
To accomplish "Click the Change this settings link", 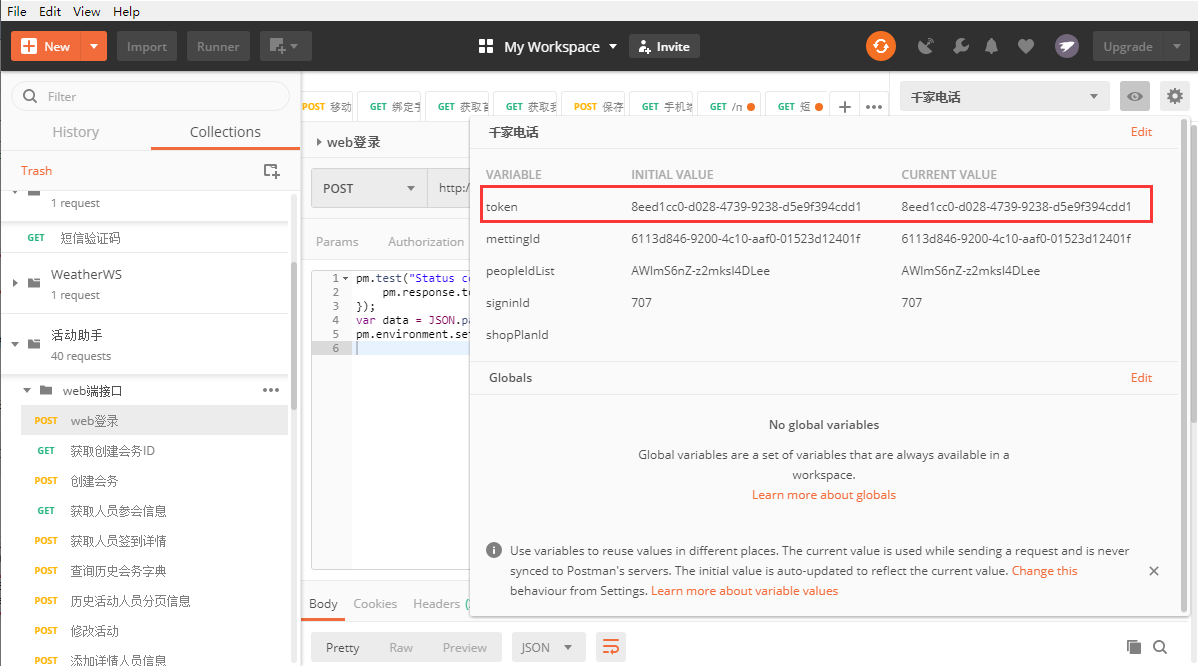I will (x=1044, y=571).
